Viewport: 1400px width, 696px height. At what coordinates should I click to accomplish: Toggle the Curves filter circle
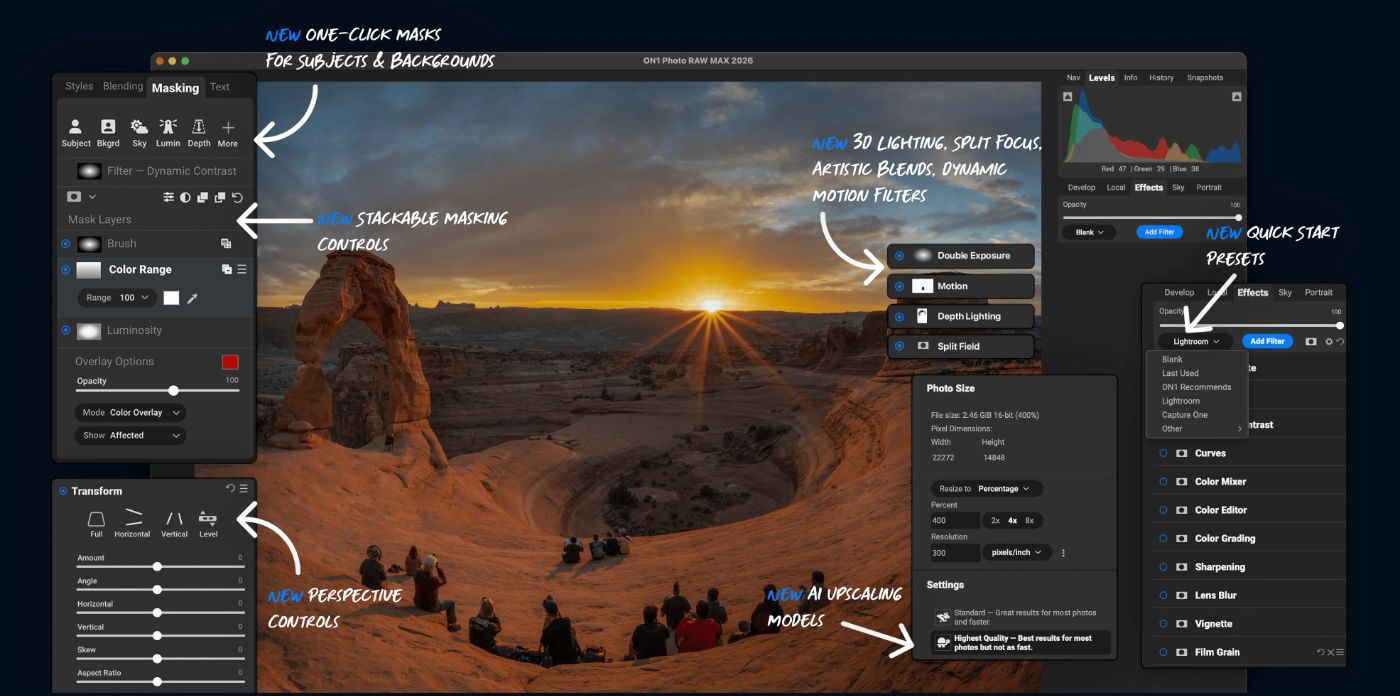[1163, 454]
